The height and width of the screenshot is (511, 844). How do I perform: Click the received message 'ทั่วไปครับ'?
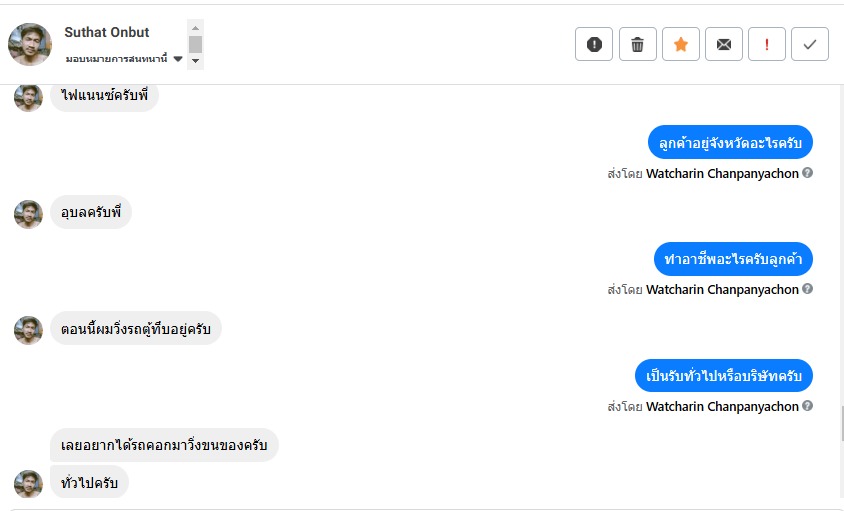tap(89, 483)
